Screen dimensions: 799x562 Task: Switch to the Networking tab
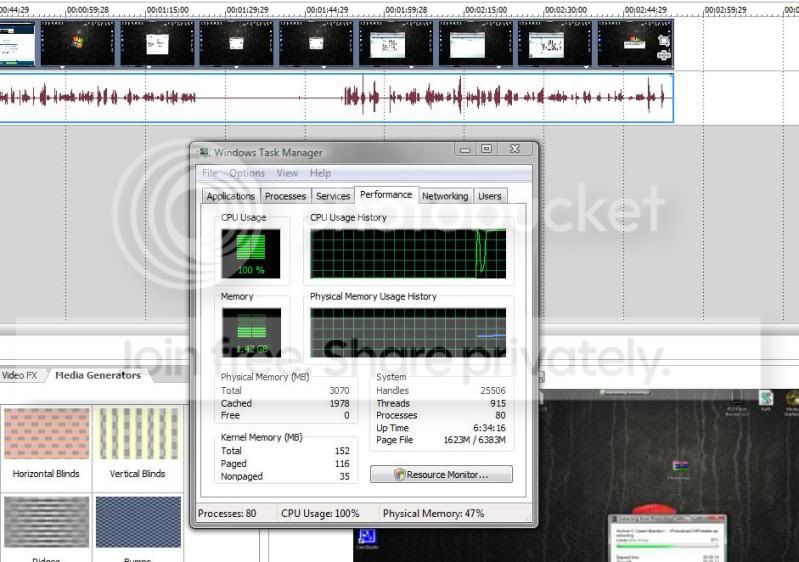pyautogui.click(x=445, y=196)
